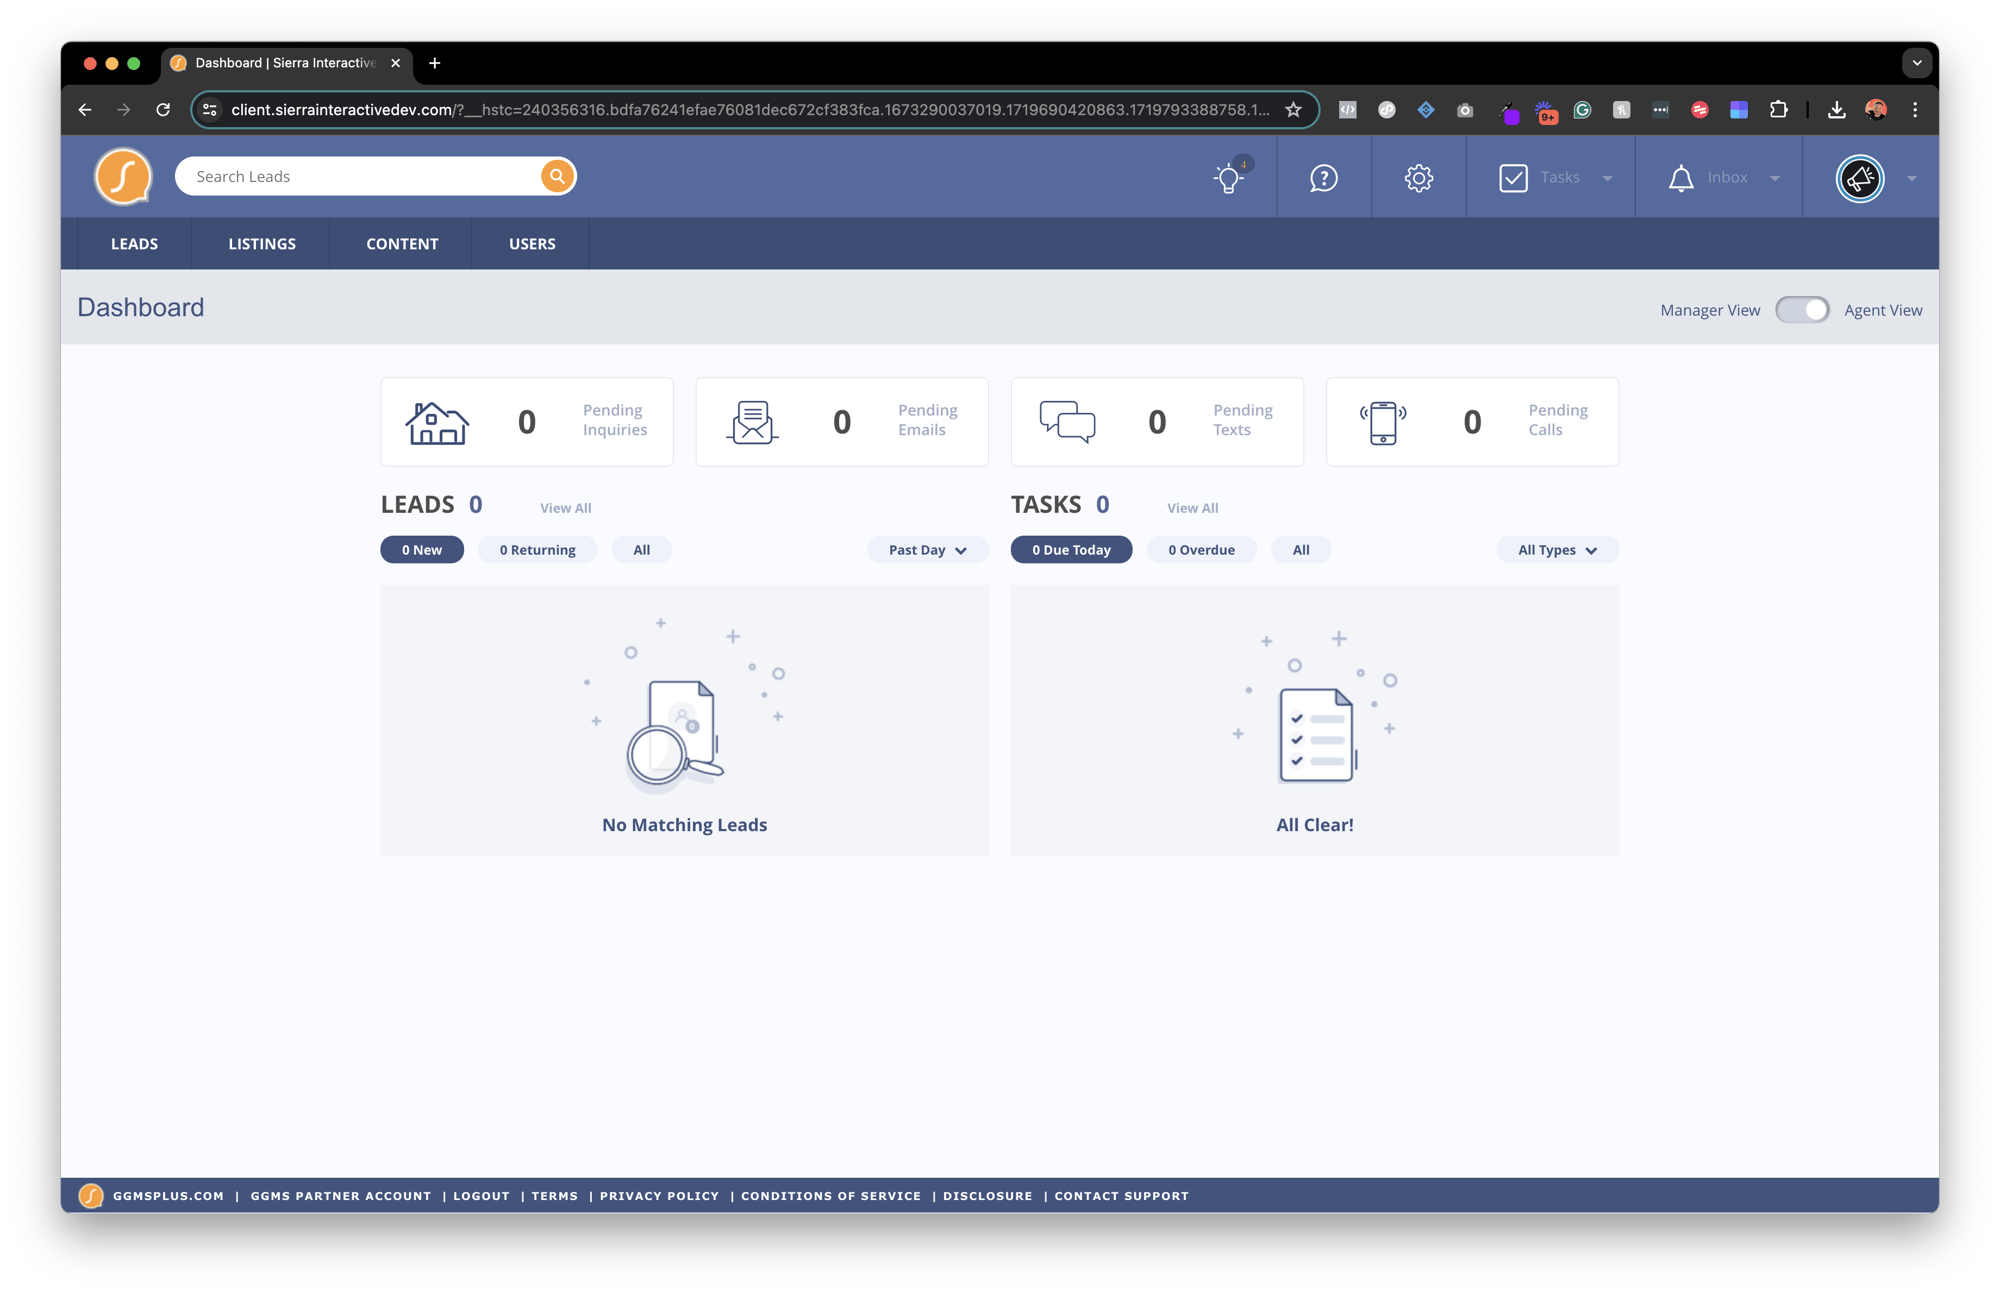Click the Search Leads input field
2000x1294 pixels.
coord(360,175)
